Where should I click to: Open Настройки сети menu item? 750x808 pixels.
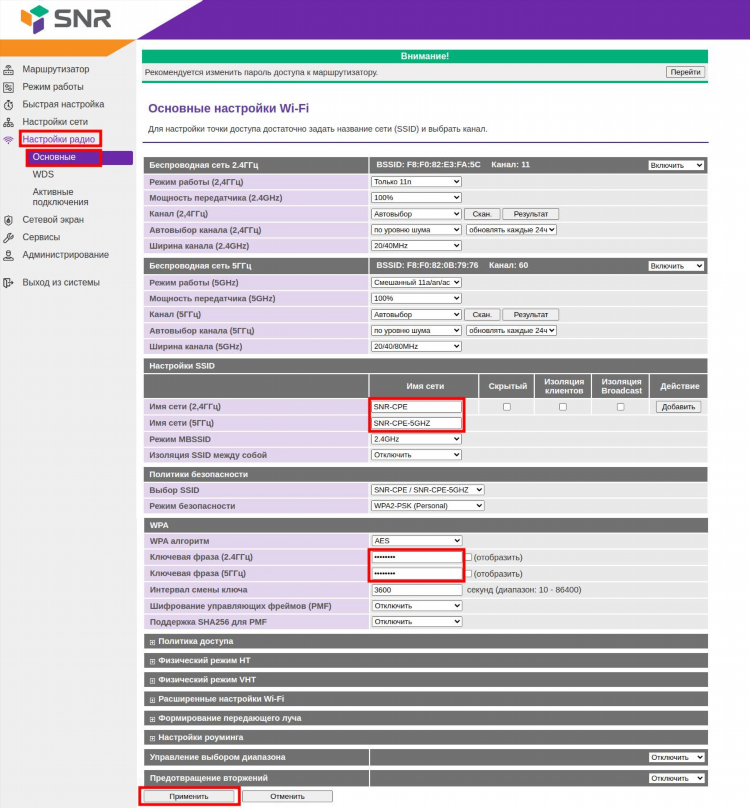coord(55,122)
